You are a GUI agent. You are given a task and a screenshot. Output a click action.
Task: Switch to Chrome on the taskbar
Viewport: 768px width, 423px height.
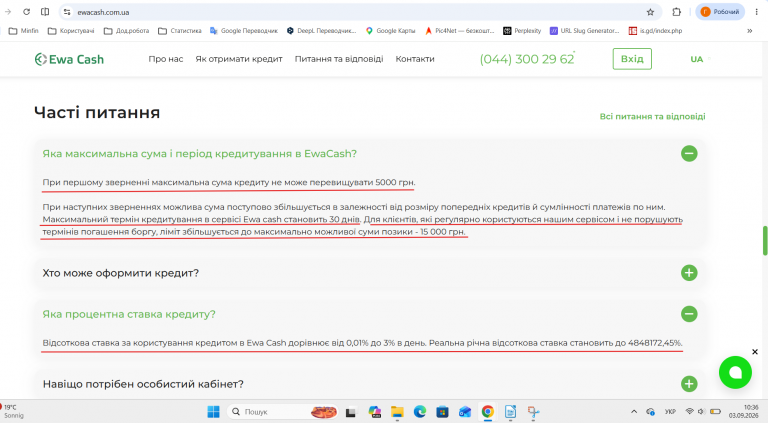[487, 412]
